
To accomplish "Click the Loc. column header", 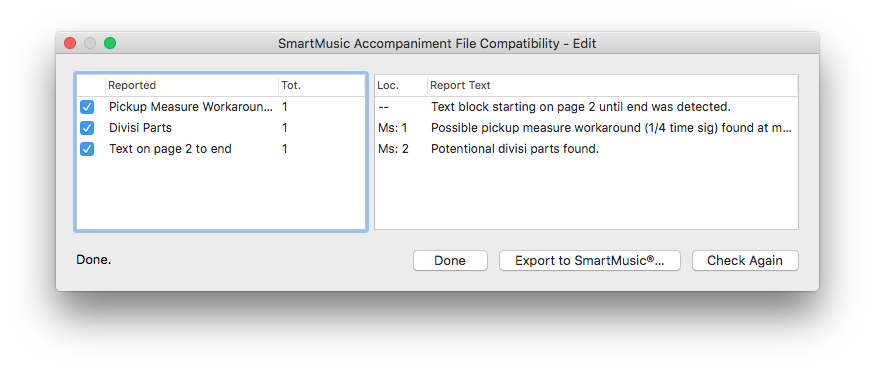I will [401, 85].
